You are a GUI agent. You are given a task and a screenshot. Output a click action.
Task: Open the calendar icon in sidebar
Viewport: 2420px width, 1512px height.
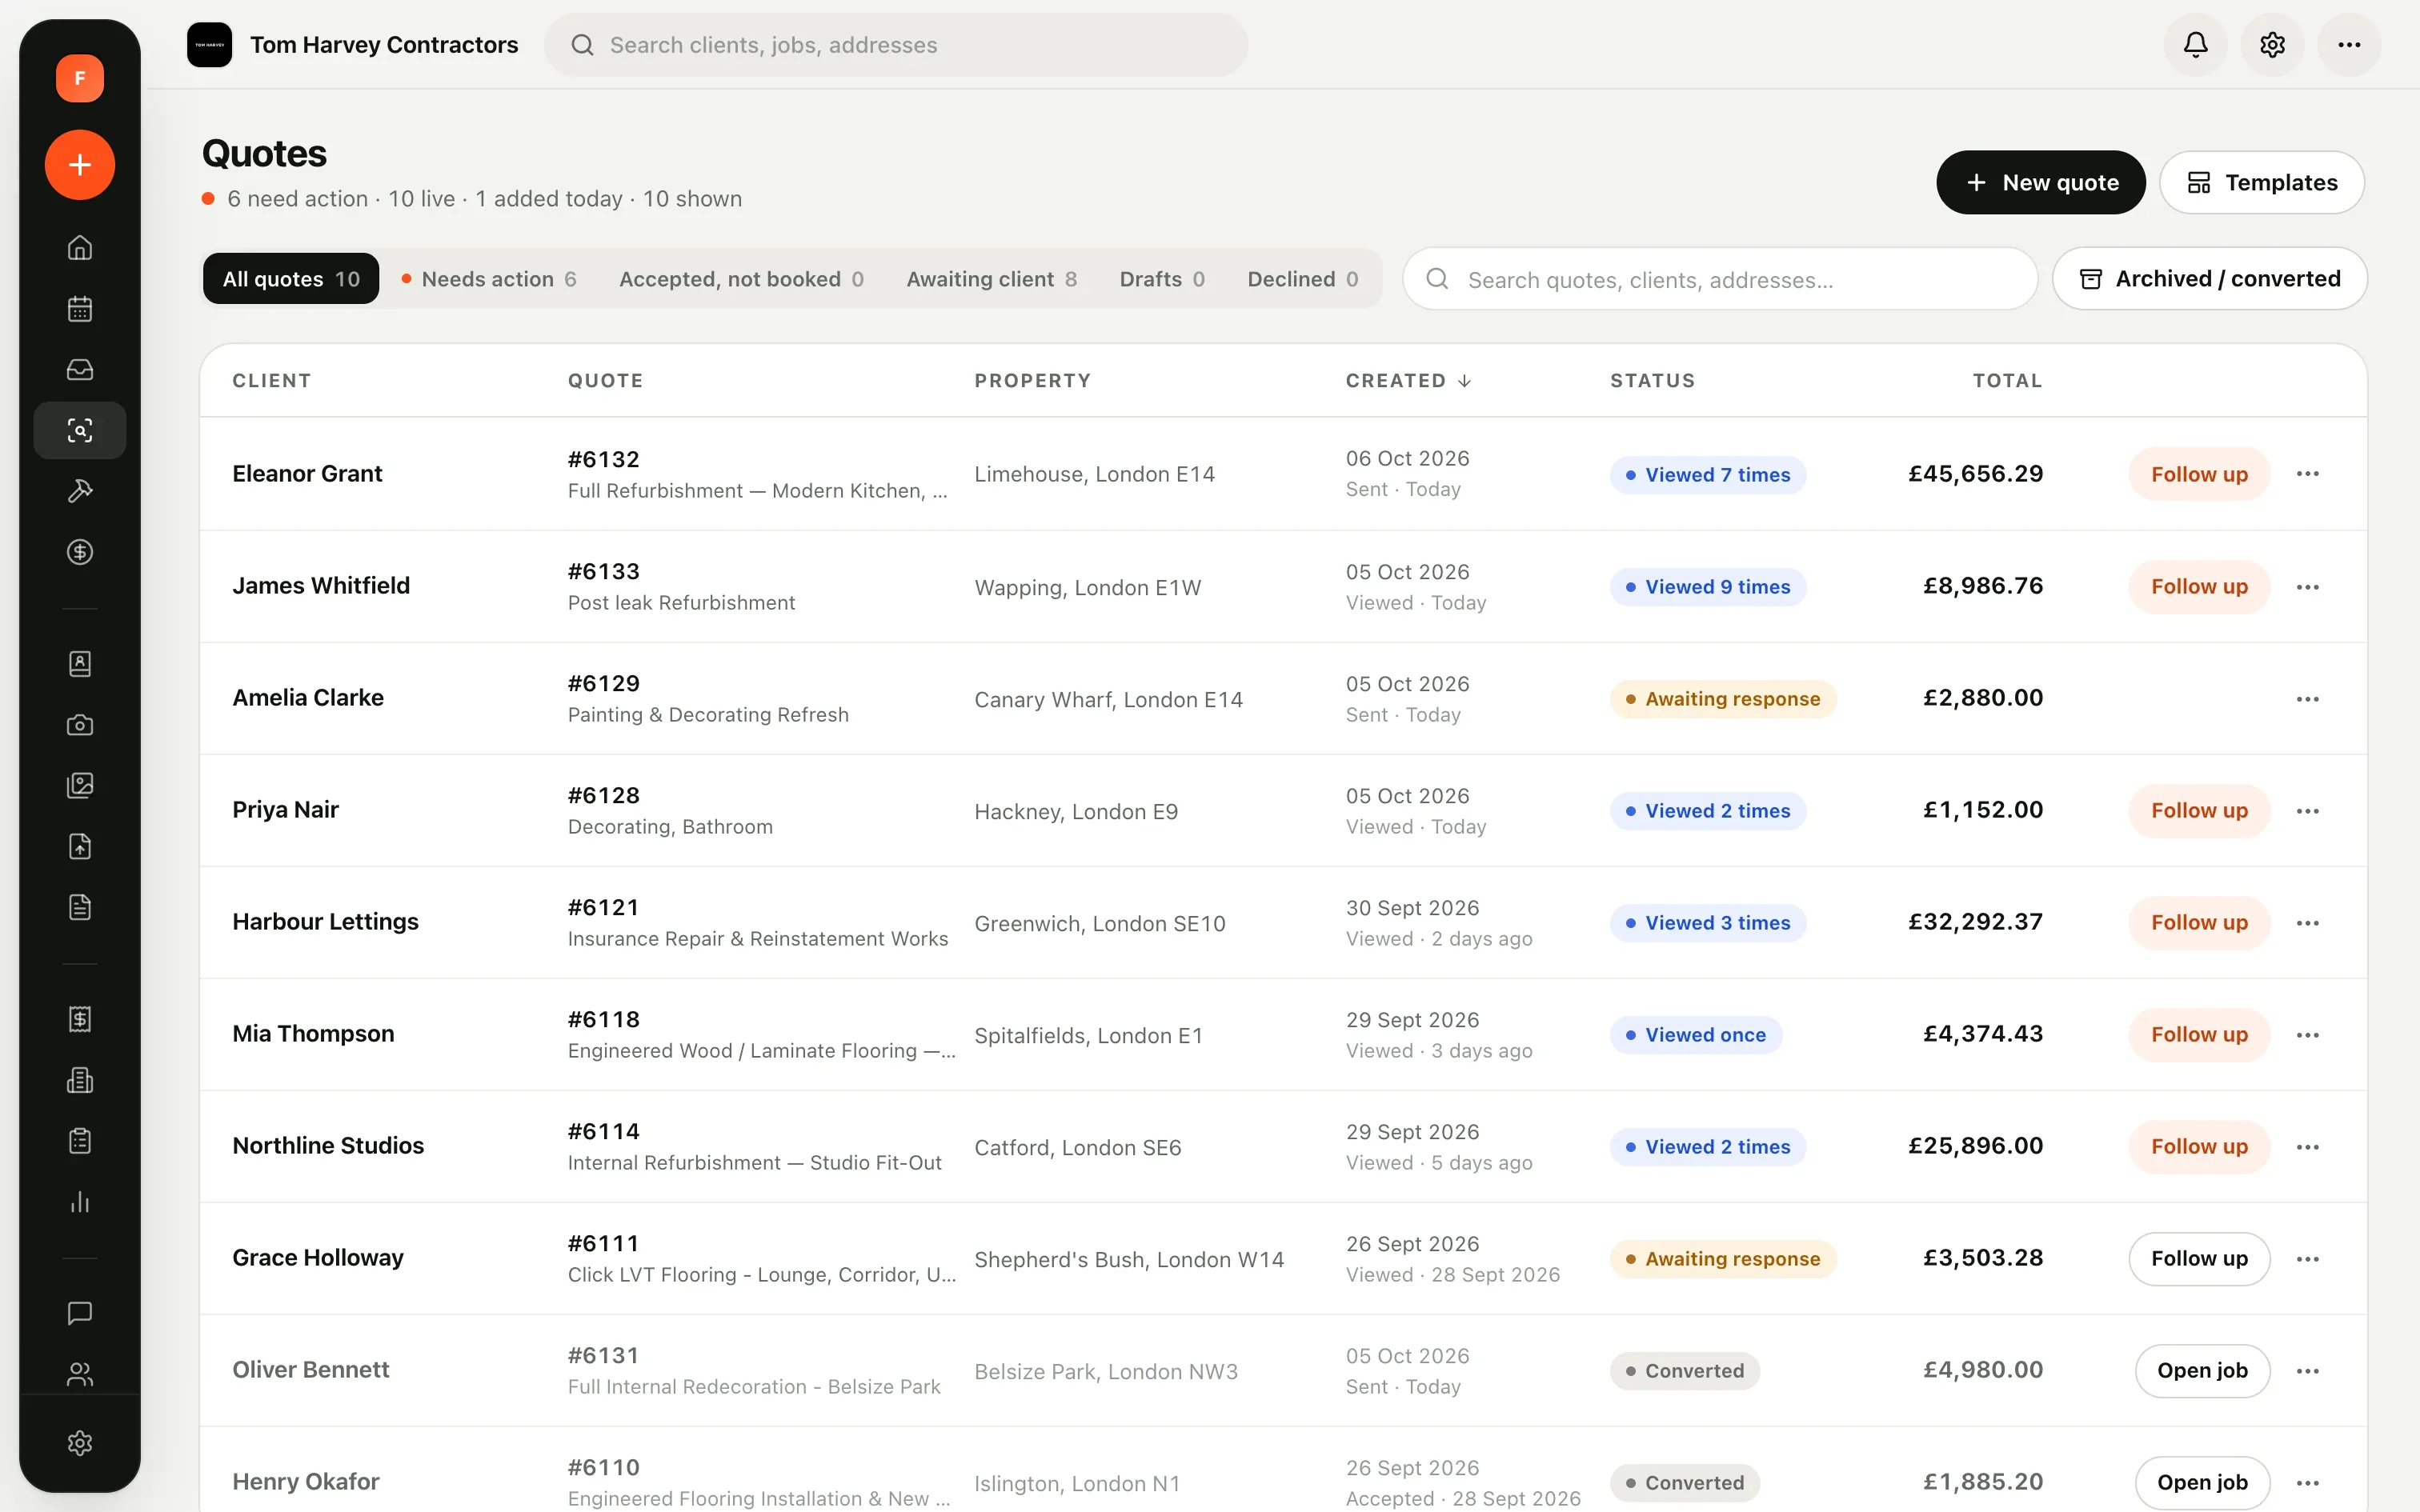click(x=80, y=309)
